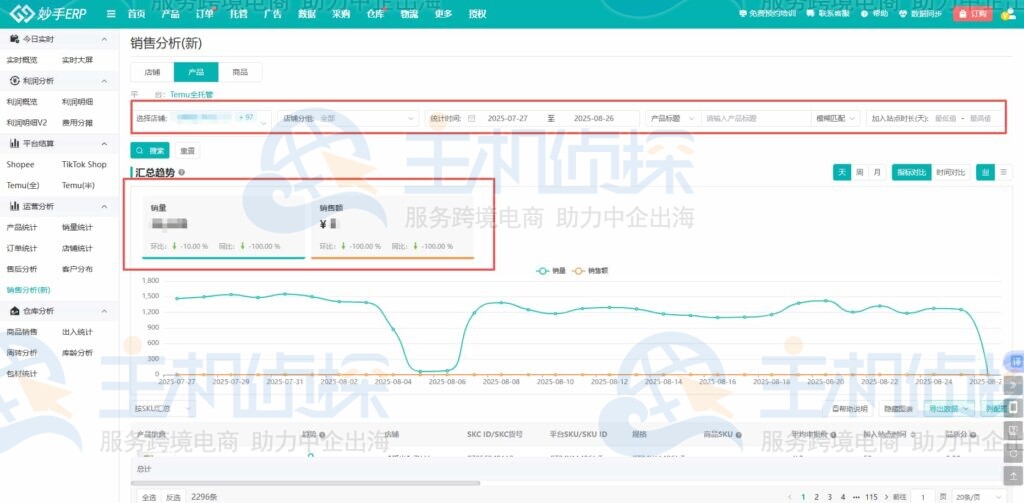1024x503 pixels.
Task: Open 产品 top menu
Action: click(170, 14)
